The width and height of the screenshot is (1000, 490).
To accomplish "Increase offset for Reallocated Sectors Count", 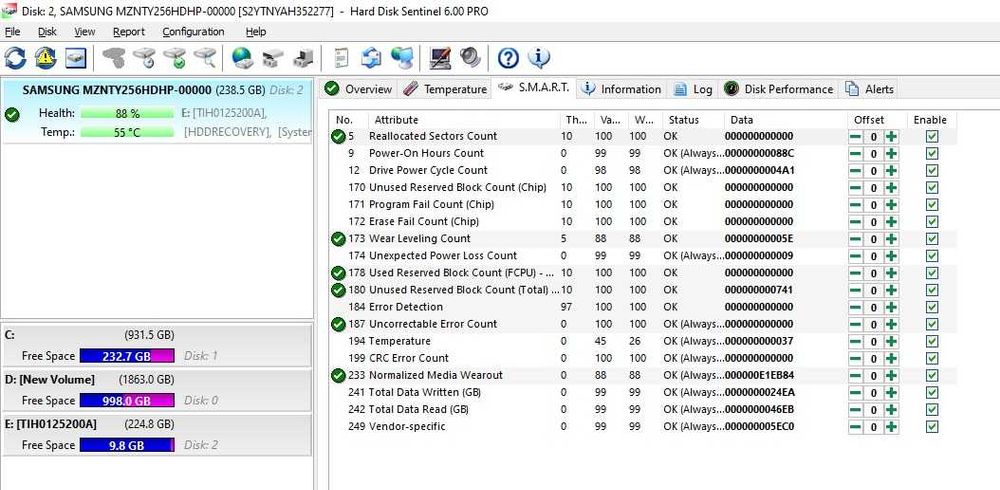I will pos(892,136).
